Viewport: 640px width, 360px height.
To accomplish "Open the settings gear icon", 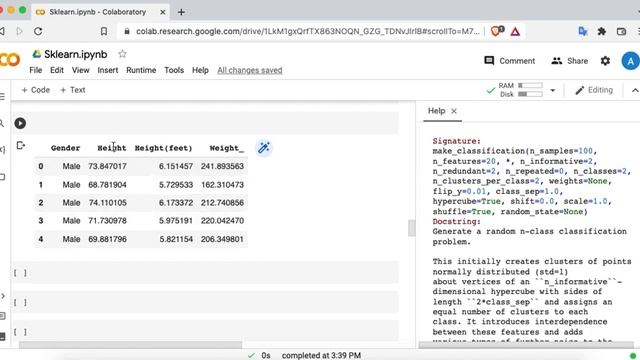I will [x=605, y=61].
